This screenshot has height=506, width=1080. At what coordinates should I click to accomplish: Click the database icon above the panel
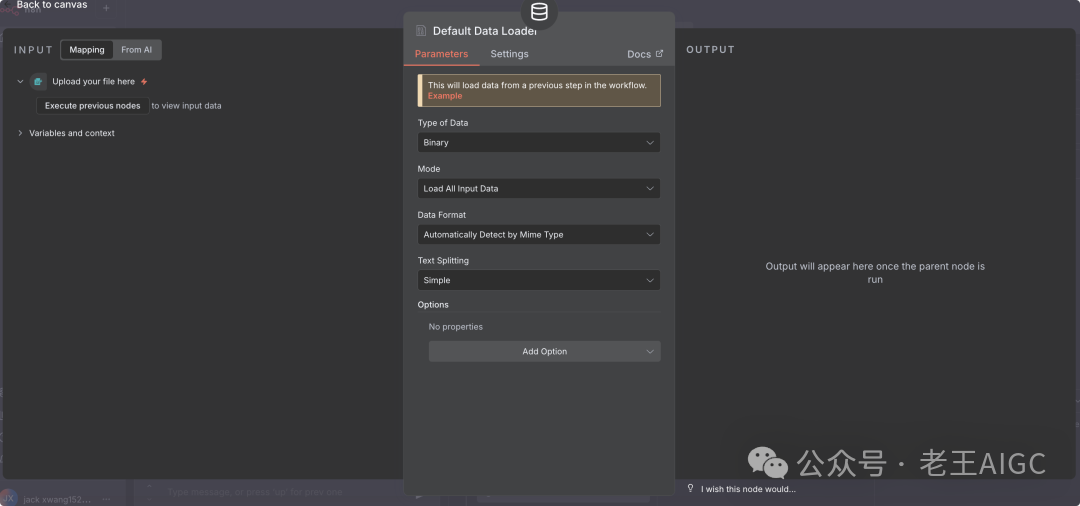(x=539, y=12)
